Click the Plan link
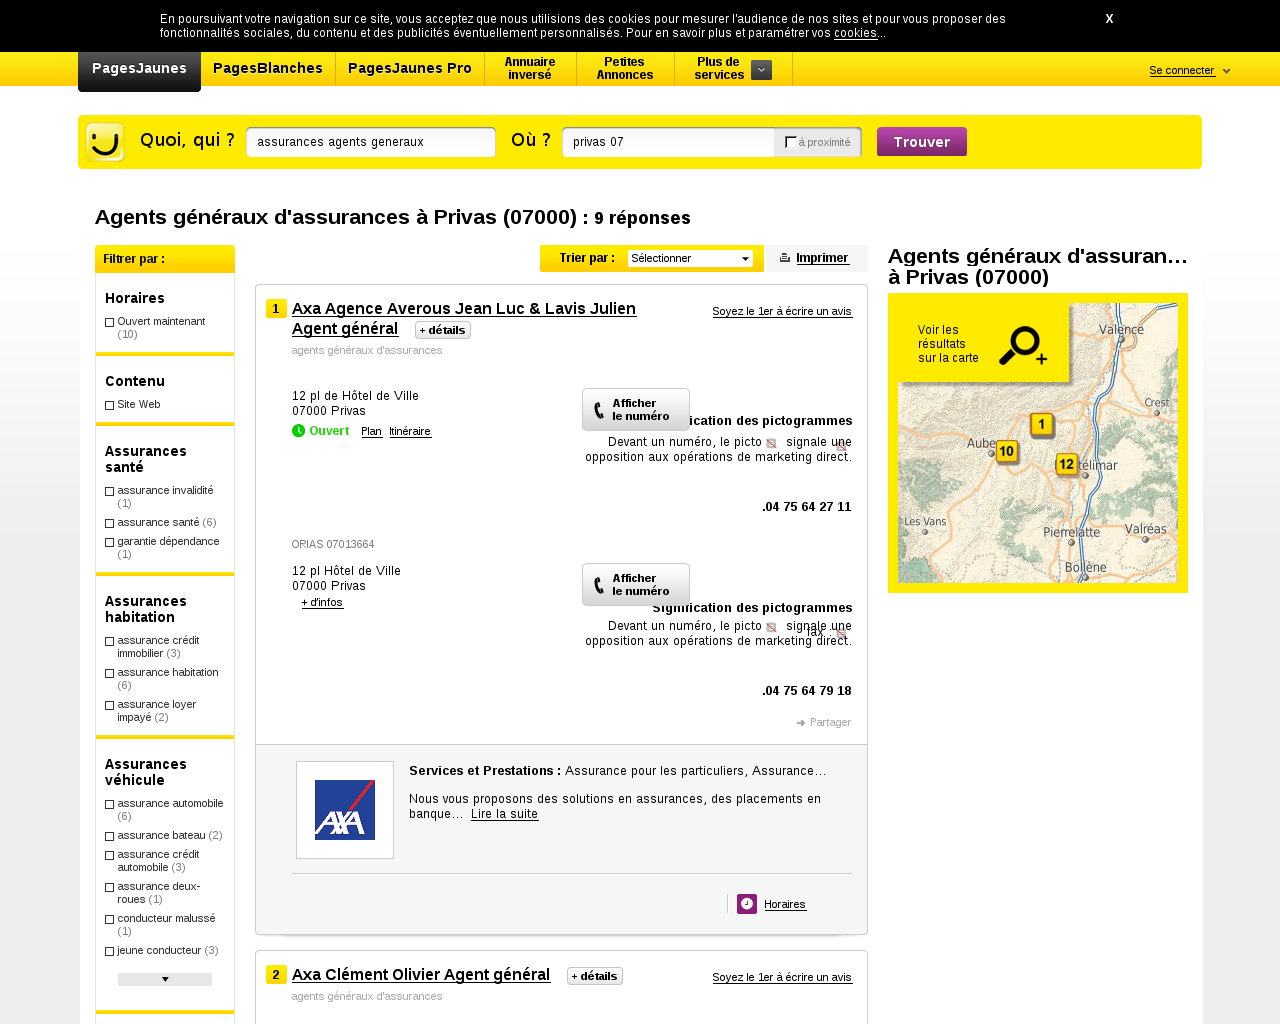Screen dimensions: 1280x1024 point(372,432)
